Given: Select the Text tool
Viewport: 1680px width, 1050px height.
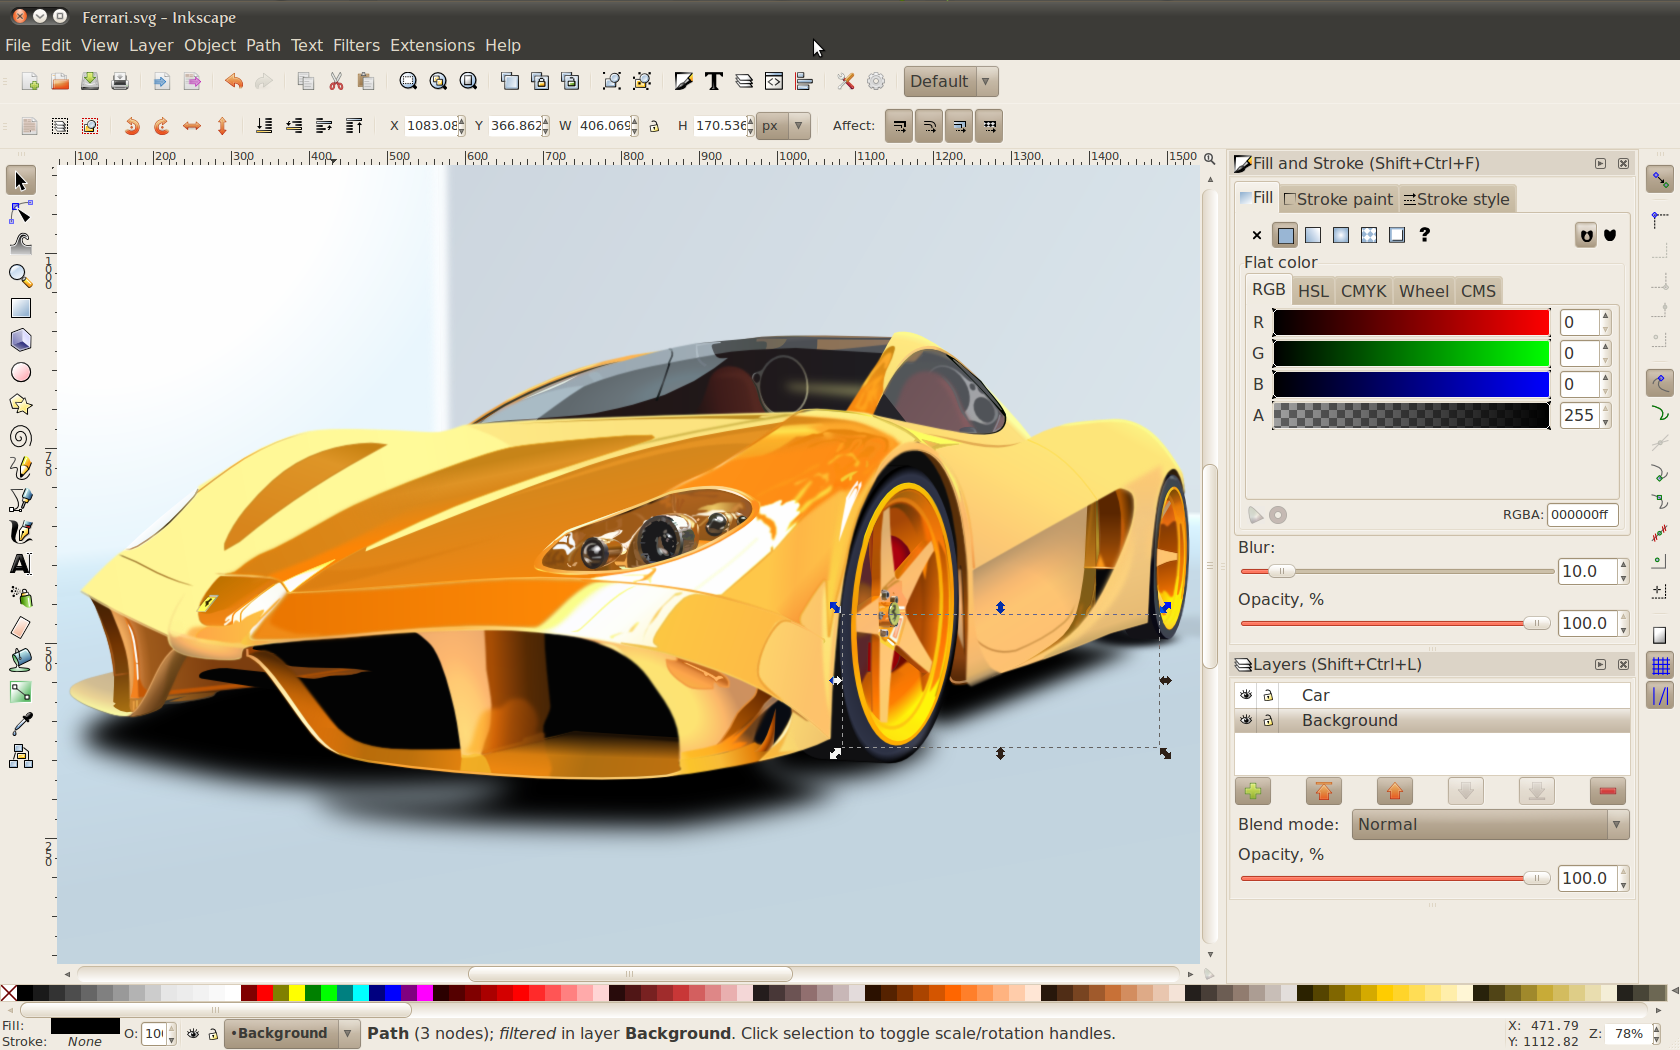Looking at the screenshot, I should click(20, 564).
